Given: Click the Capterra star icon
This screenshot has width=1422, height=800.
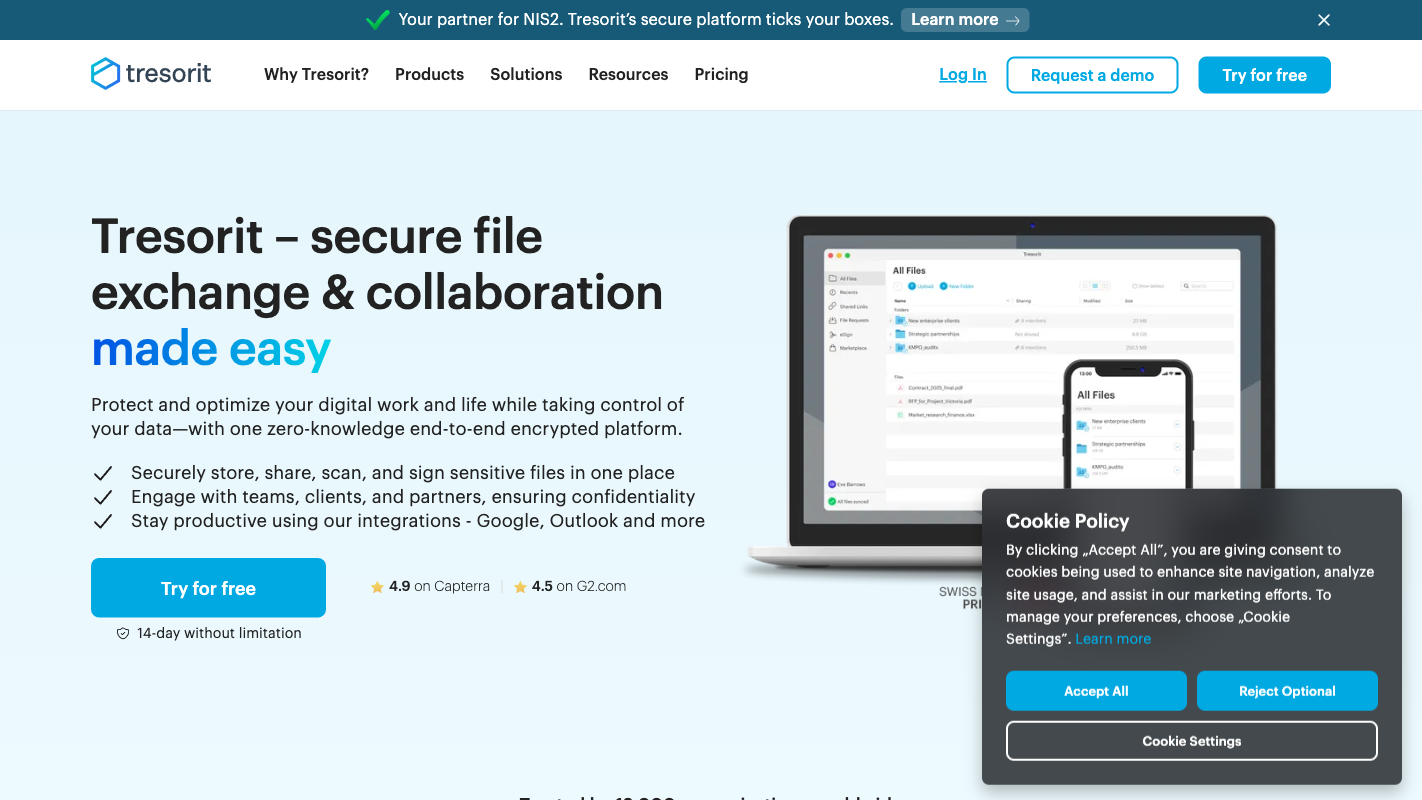Looking at the screenshot, I should click(377, 587).
